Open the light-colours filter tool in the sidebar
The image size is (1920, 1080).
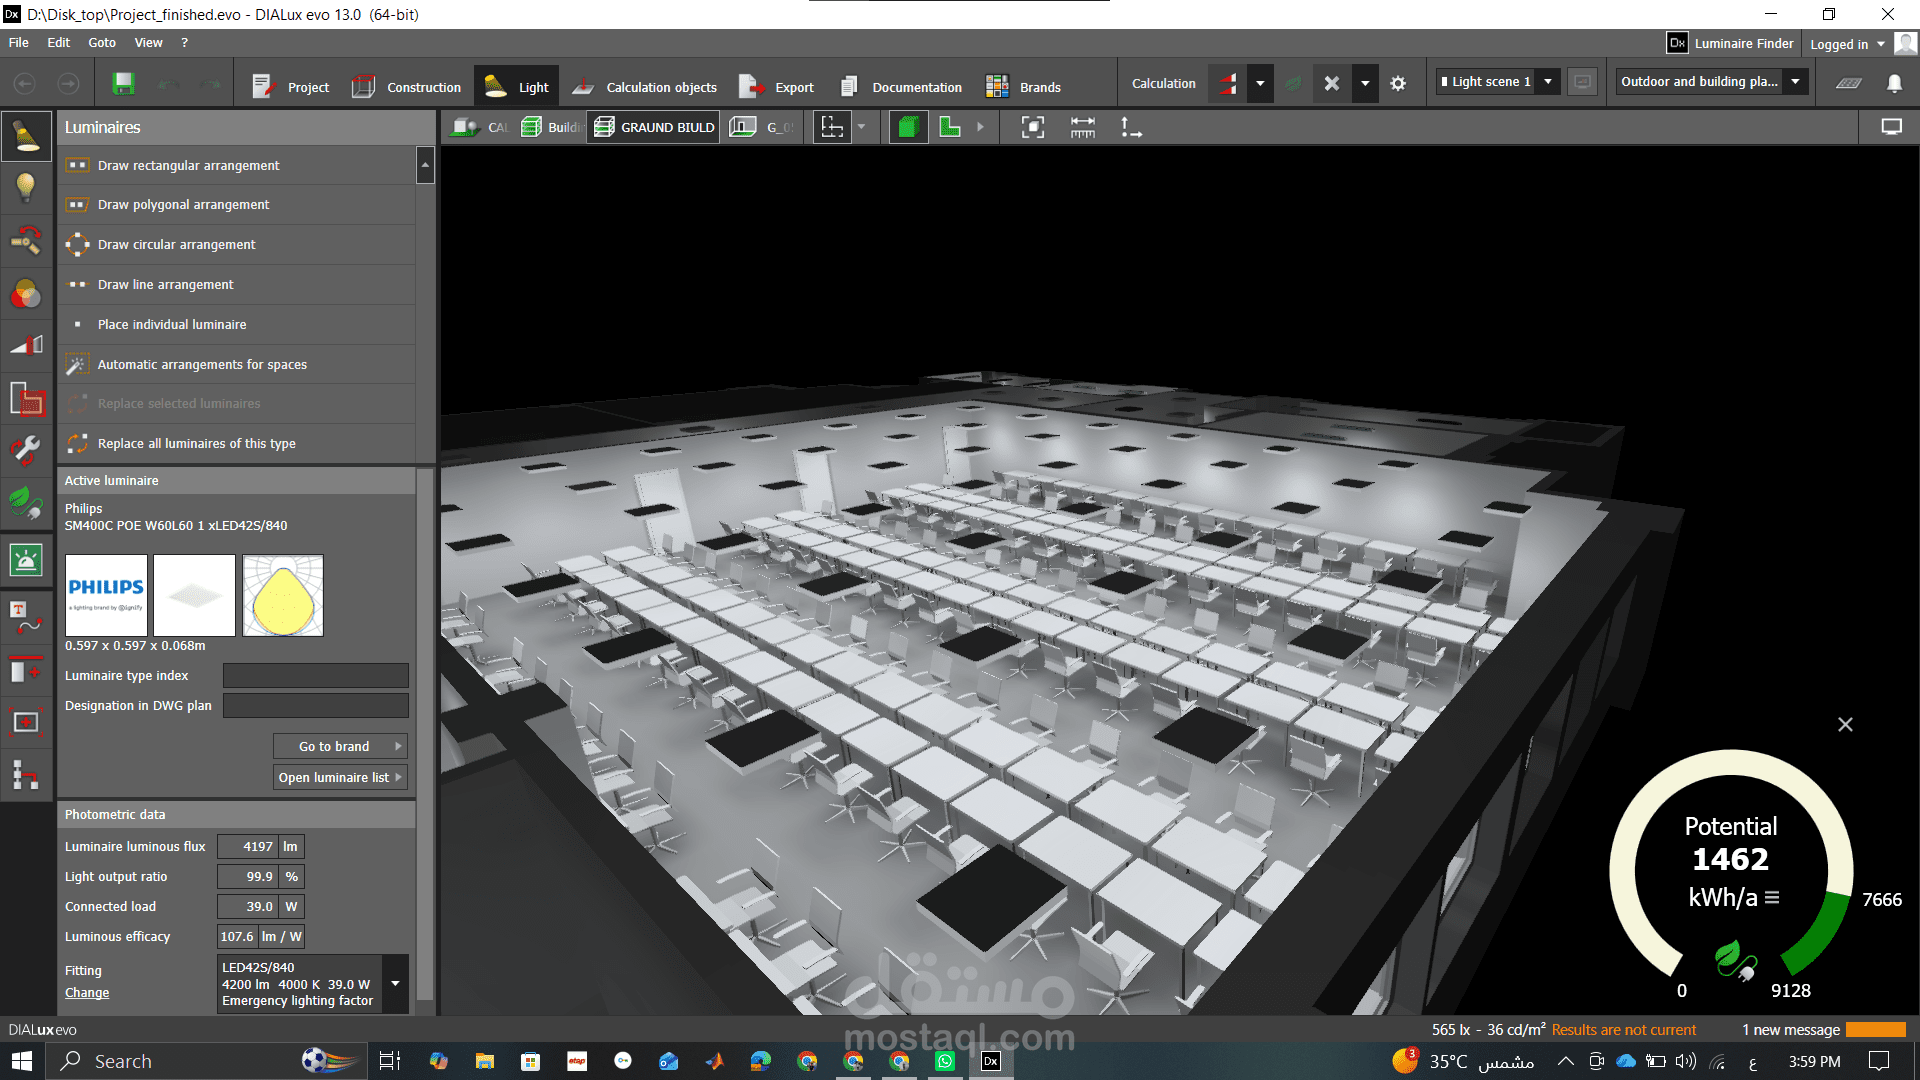26,294
